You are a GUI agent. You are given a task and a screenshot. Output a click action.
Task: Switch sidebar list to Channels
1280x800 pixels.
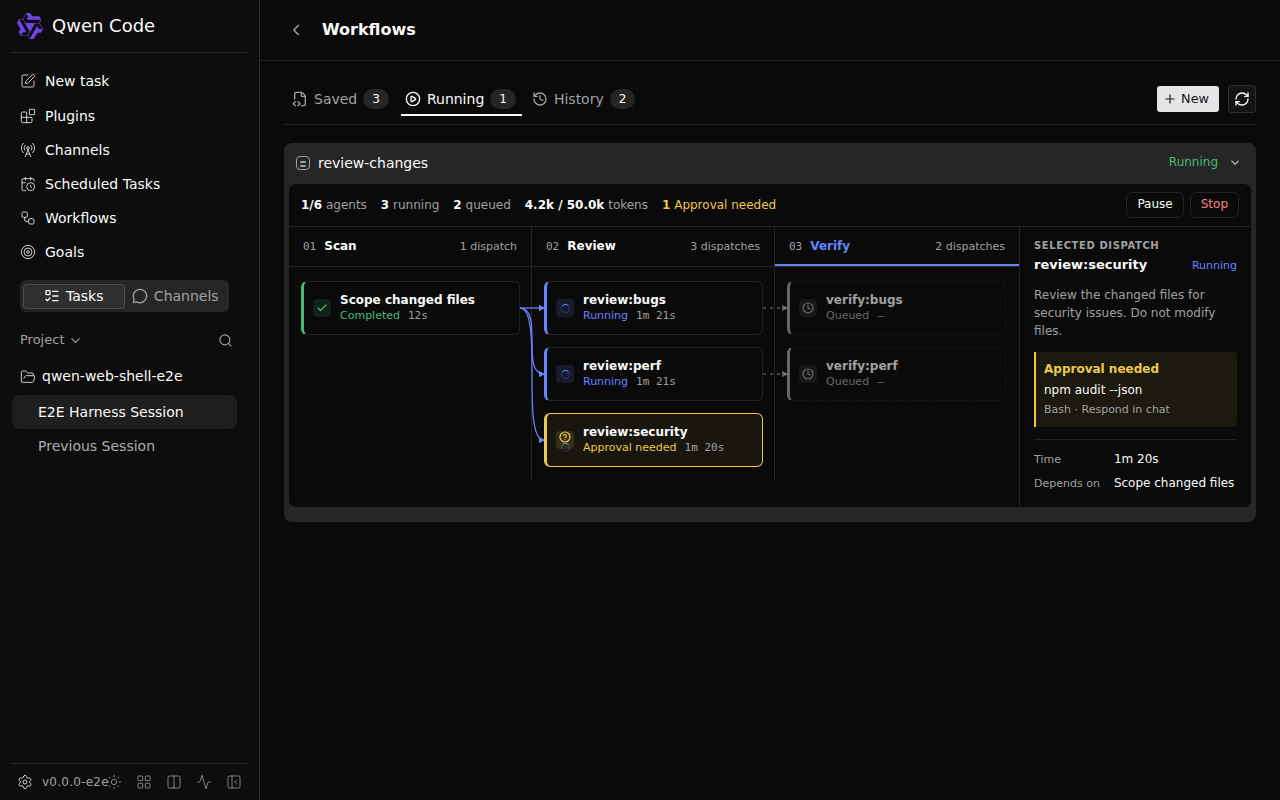pyautogui.click(x=175, y=296)
